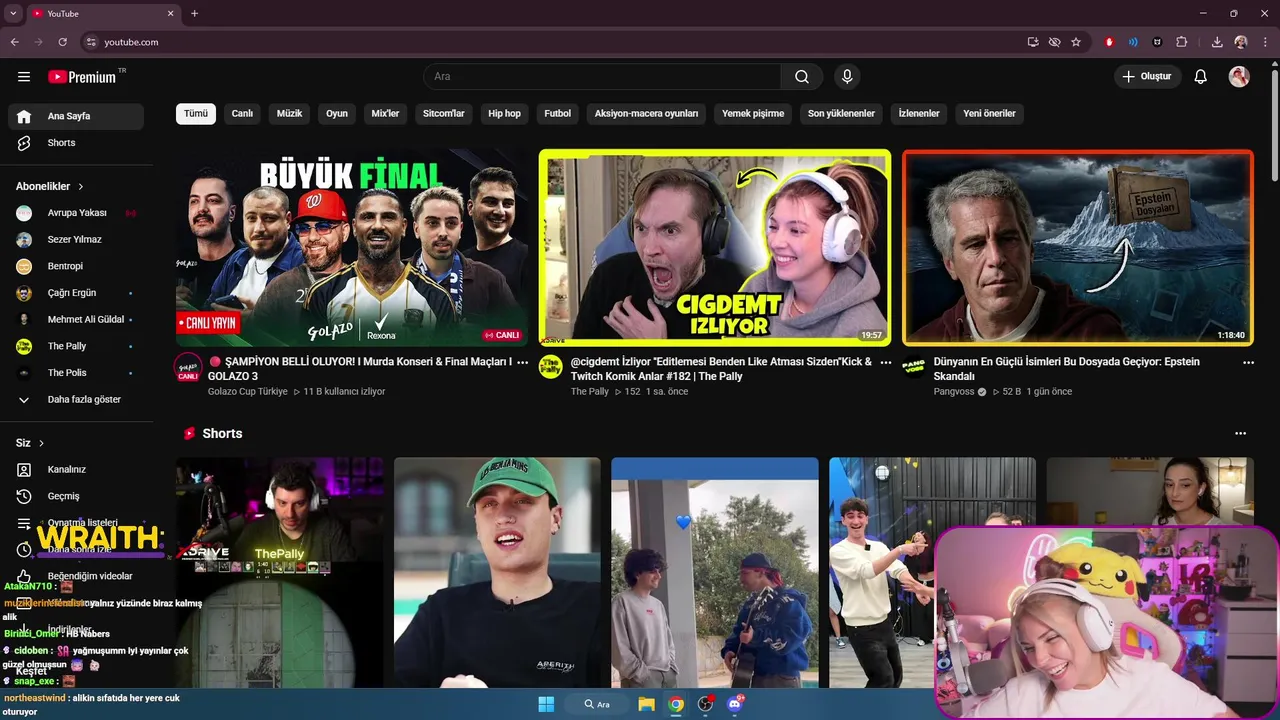1280x720 pixels.
Task: Open the tab search dropdown arrow
Action: [x=13, y=14]
